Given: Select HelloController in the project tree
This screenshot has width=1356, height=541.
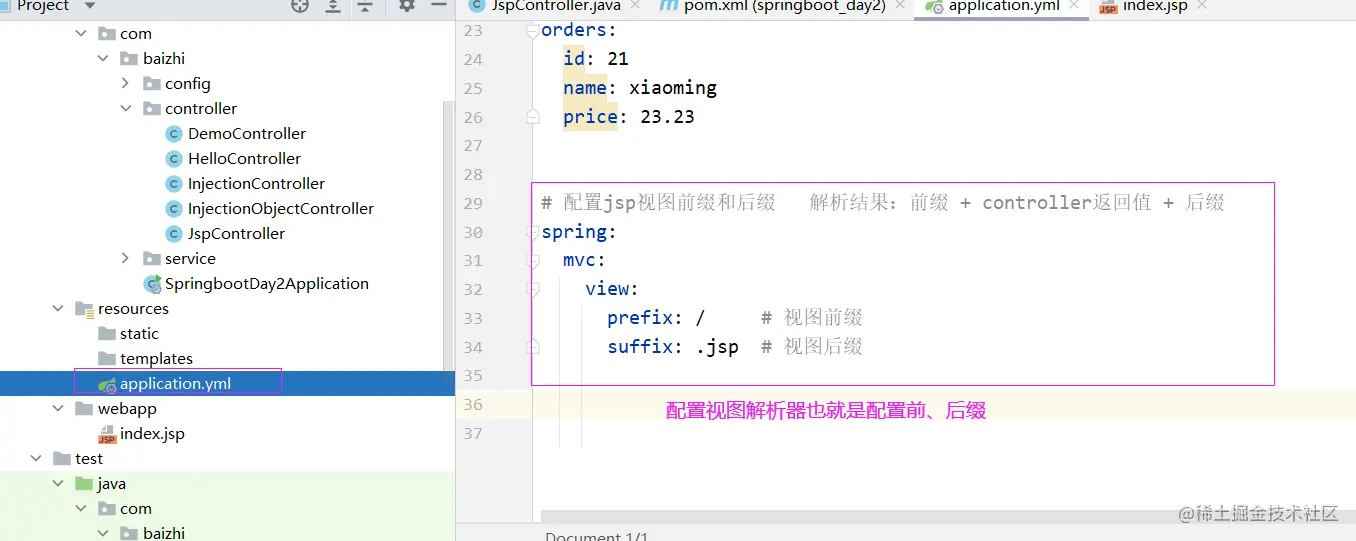Looking at the screenshot, I should tap(244, 159).
